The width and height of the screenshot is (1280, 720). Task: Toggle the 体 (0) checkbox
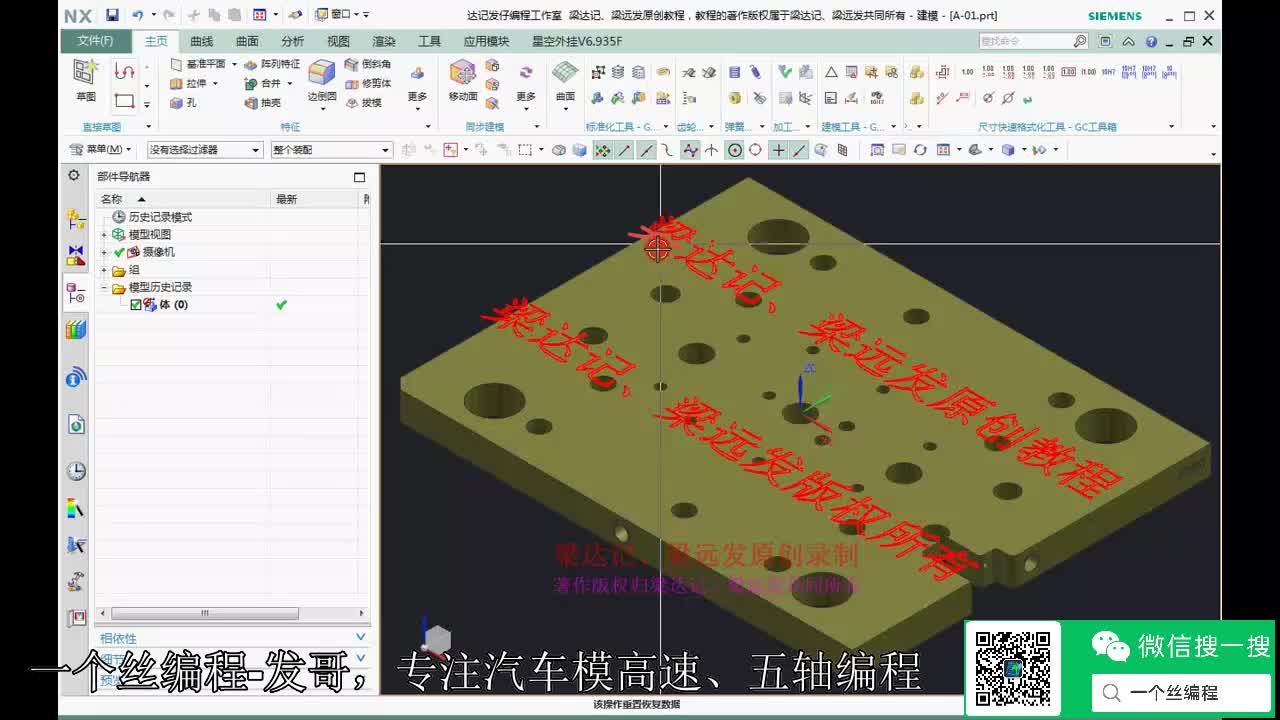136,304
